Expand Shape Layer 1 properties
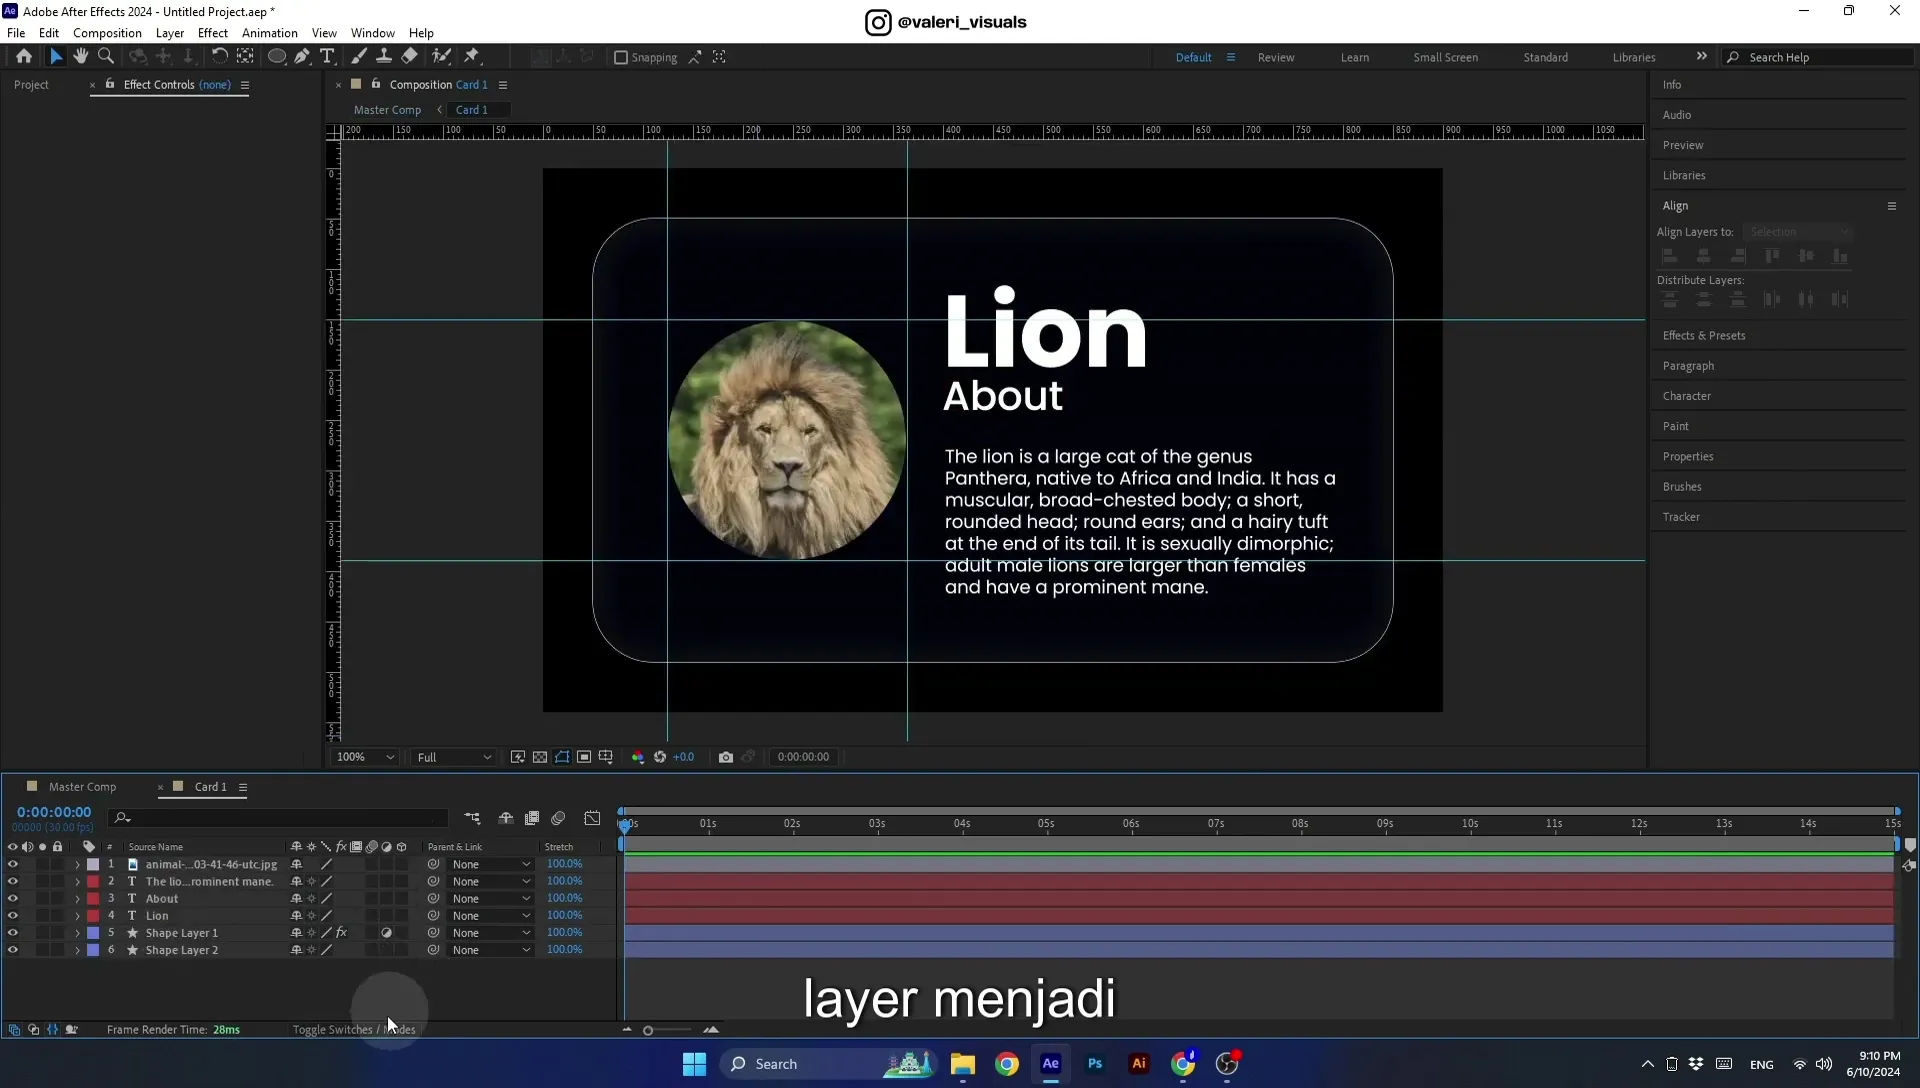This screenshot has width=1920, height=1088. 77,933
